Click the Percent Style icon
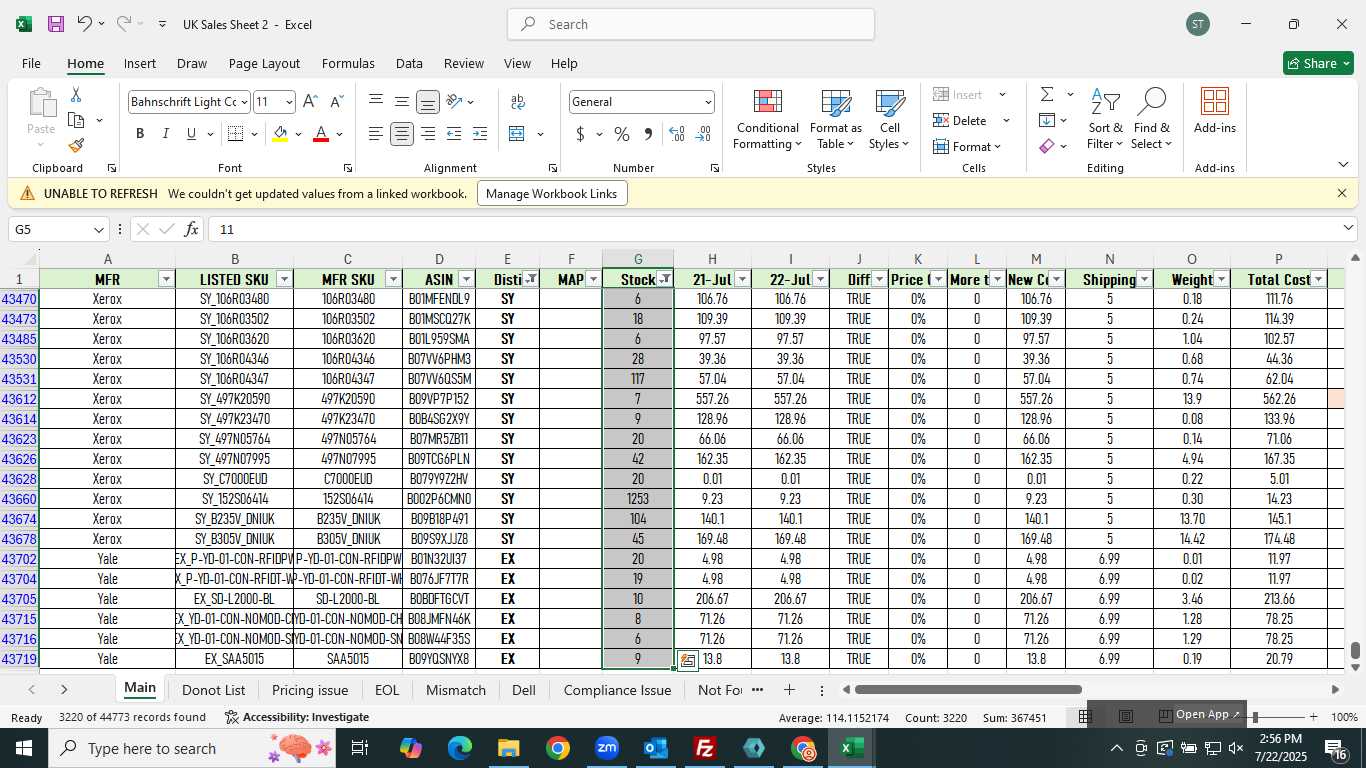Viewport: 1366px width, 768px height. click(x=622, y=134)
